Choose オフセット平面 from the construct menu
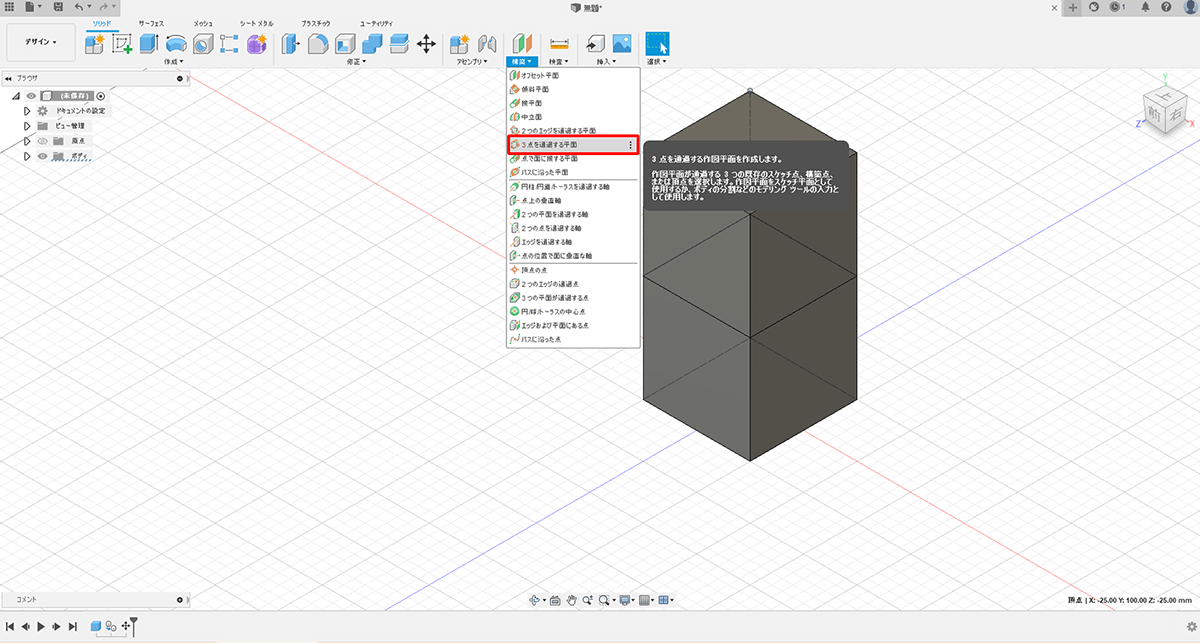The width and height of the screenshot is (1200, 643). coord(539,76)
